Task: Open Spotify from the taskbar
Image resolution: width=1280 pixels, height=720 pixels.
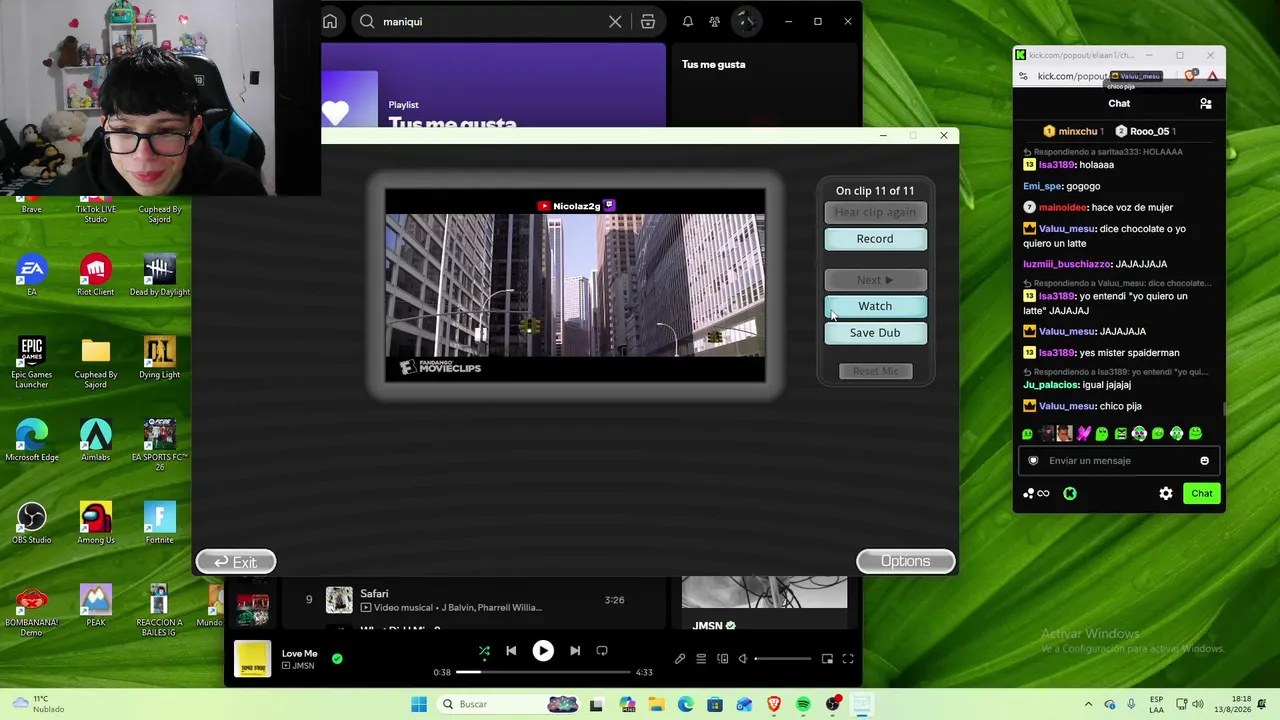Action: pos(803,704)
